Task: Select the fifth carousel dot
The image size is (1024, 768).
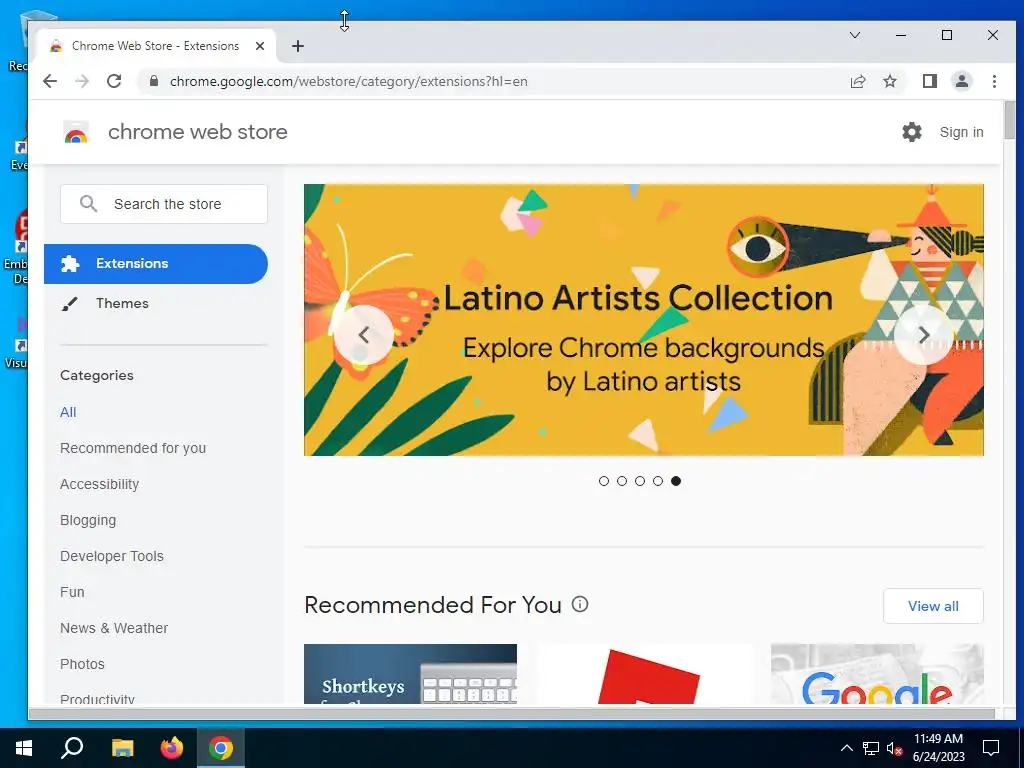Action: pos(676,481)
